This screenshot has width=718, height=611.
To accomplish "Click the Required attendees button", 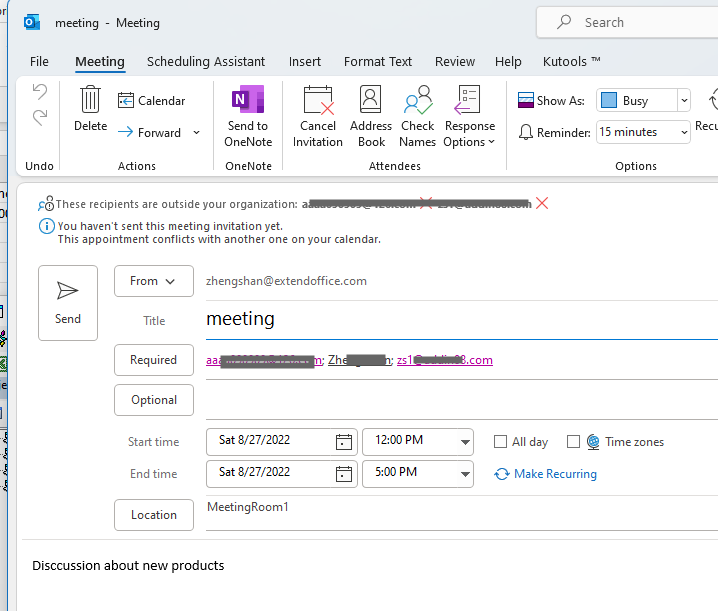I will tap(154, 360).
